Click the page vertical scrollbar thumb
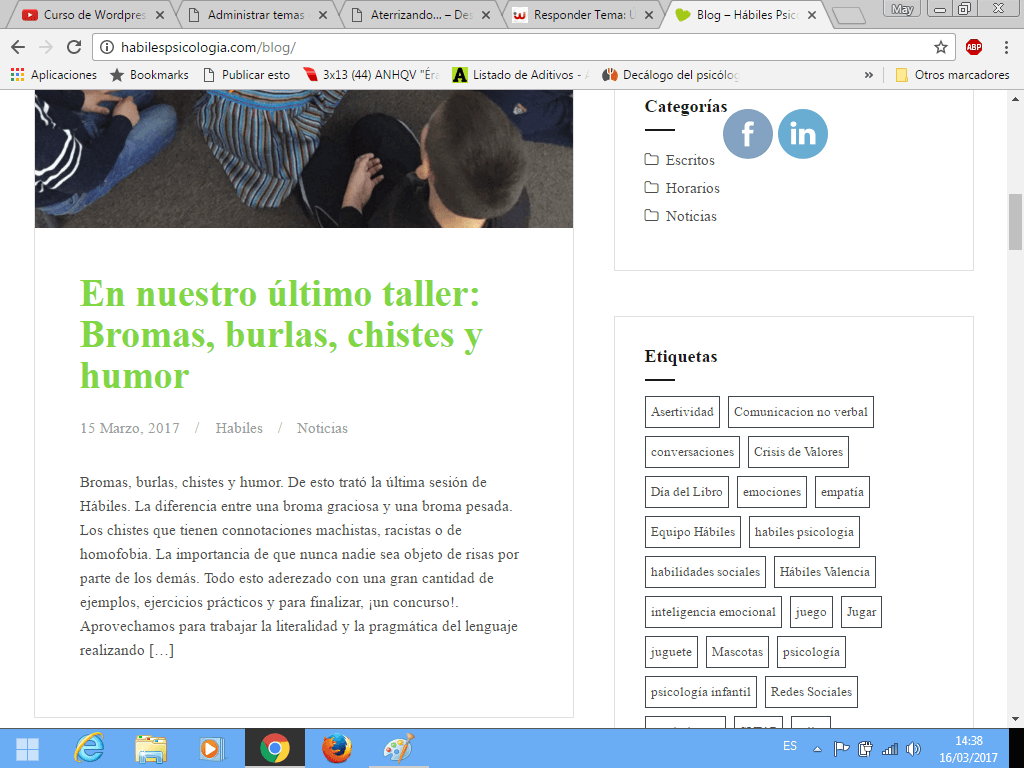The width and height of the screenshot is (1024, 768). point(1015,222)
